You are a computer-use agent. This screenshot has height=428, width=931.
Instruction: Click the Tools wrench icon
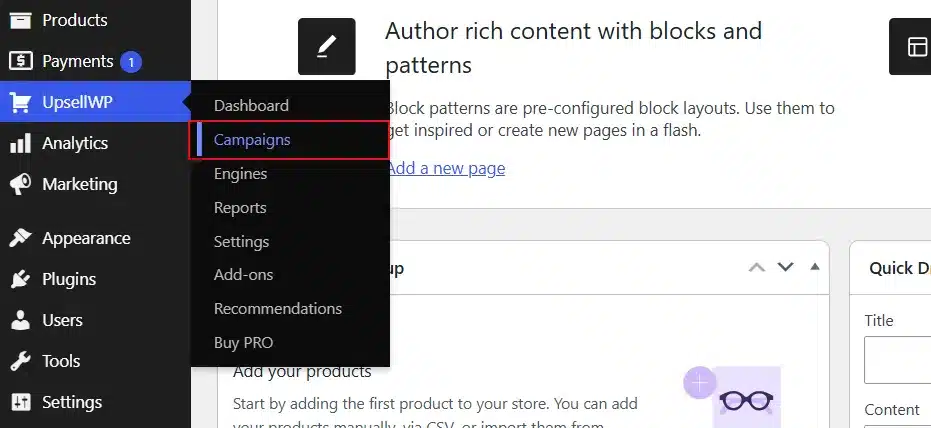point(21,361)
